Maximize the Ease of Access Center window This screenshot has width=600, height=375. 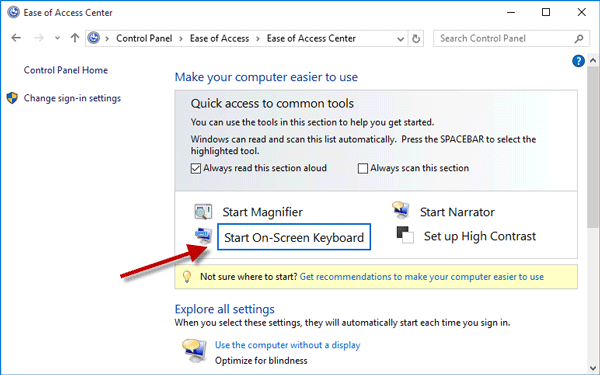(x=546, y=12)
